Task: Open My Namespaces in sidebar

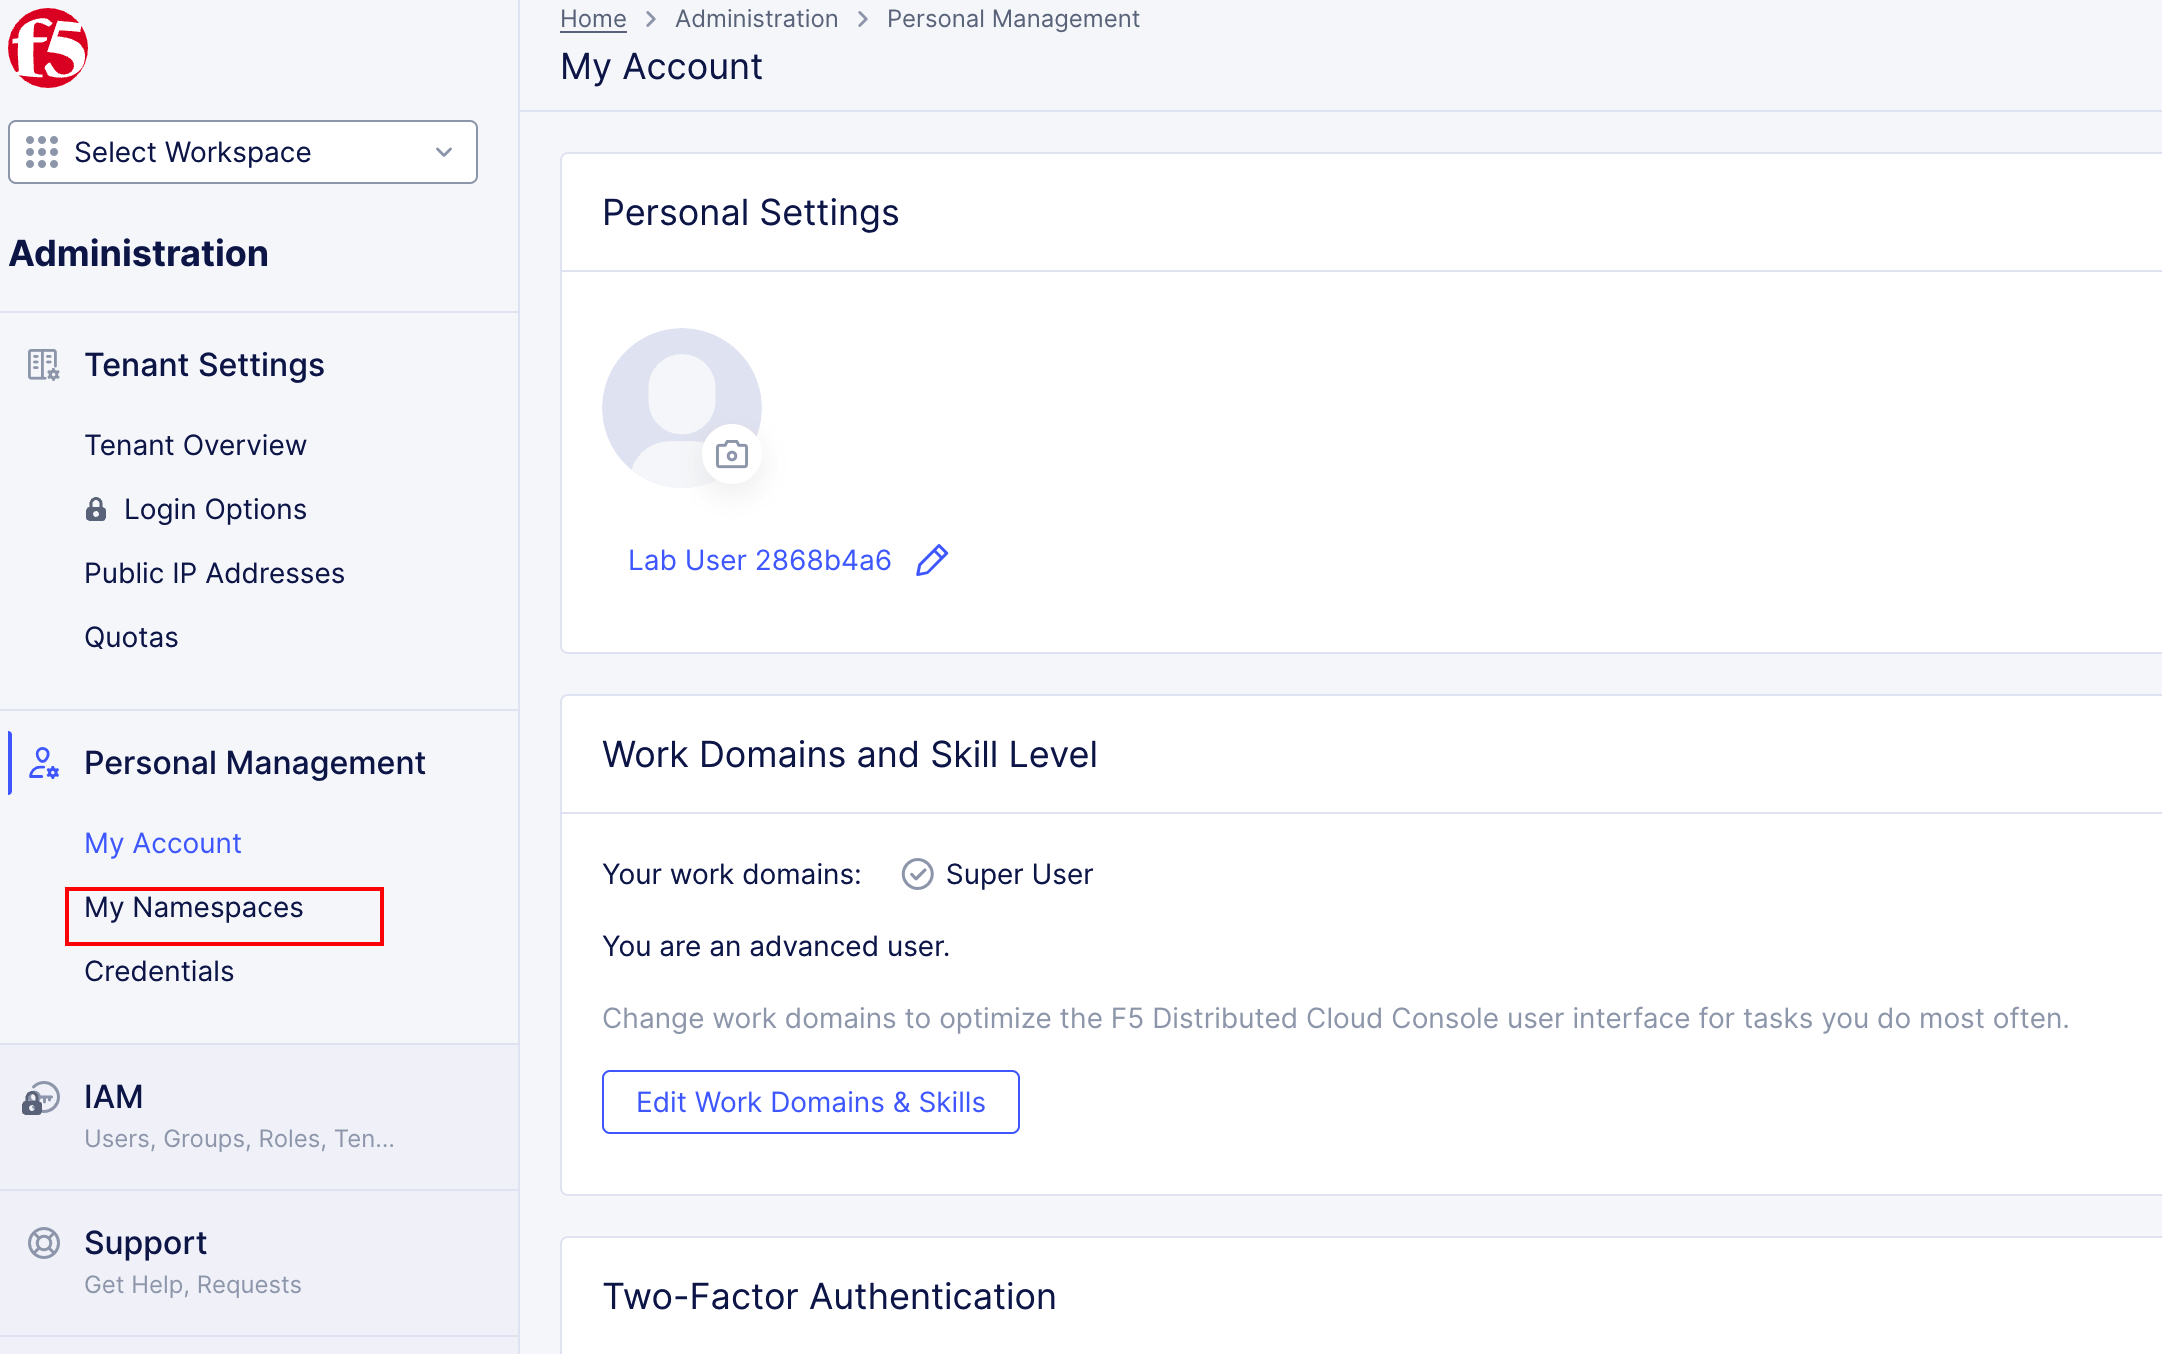Action: 194,907
